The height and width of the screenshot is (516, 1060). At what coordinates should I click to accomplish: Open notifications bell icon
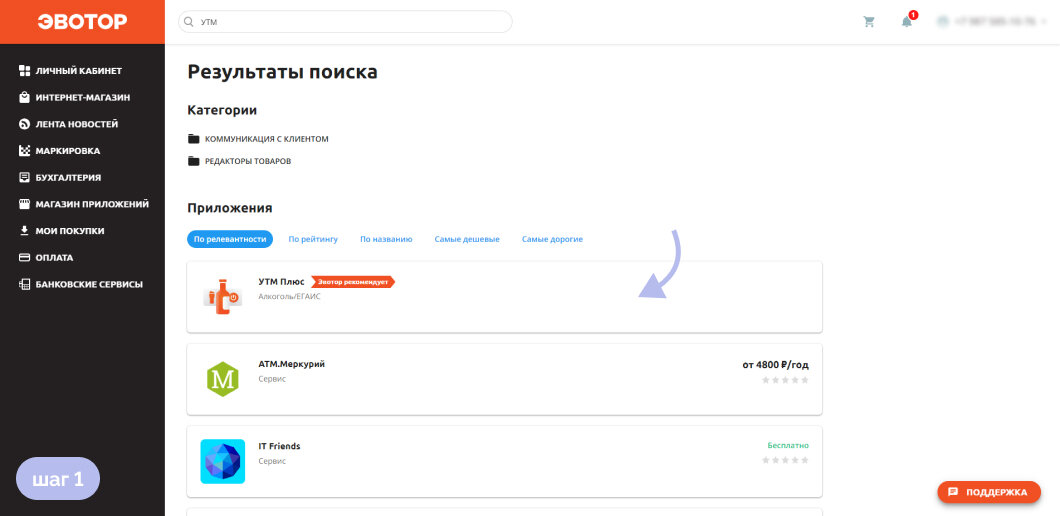907,21
